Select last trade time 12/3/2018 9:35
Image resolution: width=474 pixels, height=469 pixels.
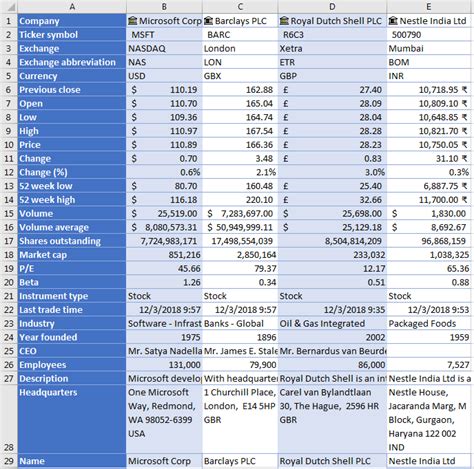tap(332, 310)
